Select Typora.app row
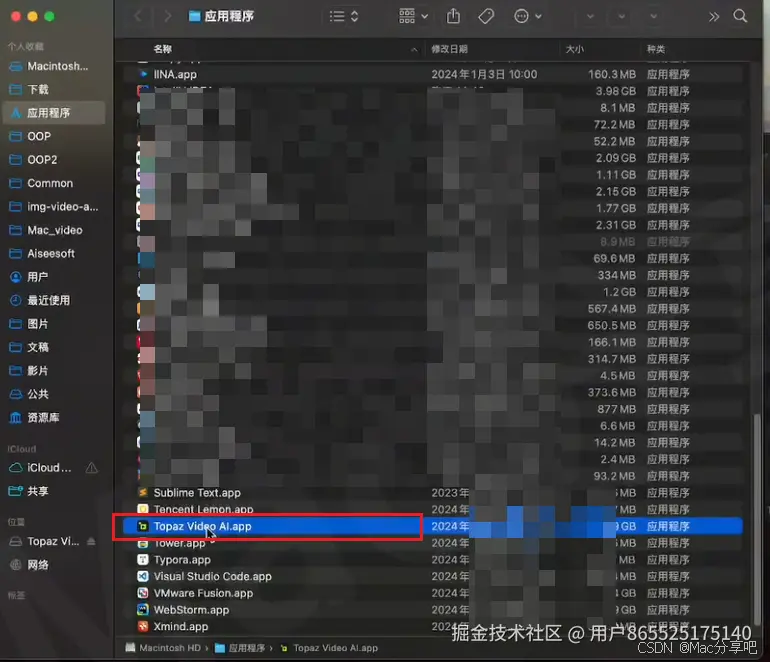770x662 pixels. 433,559
